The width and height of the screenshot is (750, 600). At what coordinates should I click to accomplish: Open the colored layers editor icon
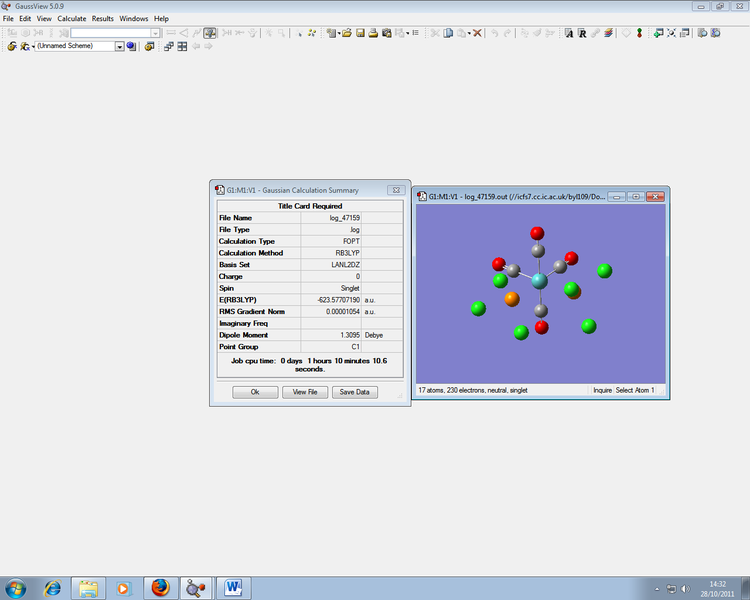point(608,33)
